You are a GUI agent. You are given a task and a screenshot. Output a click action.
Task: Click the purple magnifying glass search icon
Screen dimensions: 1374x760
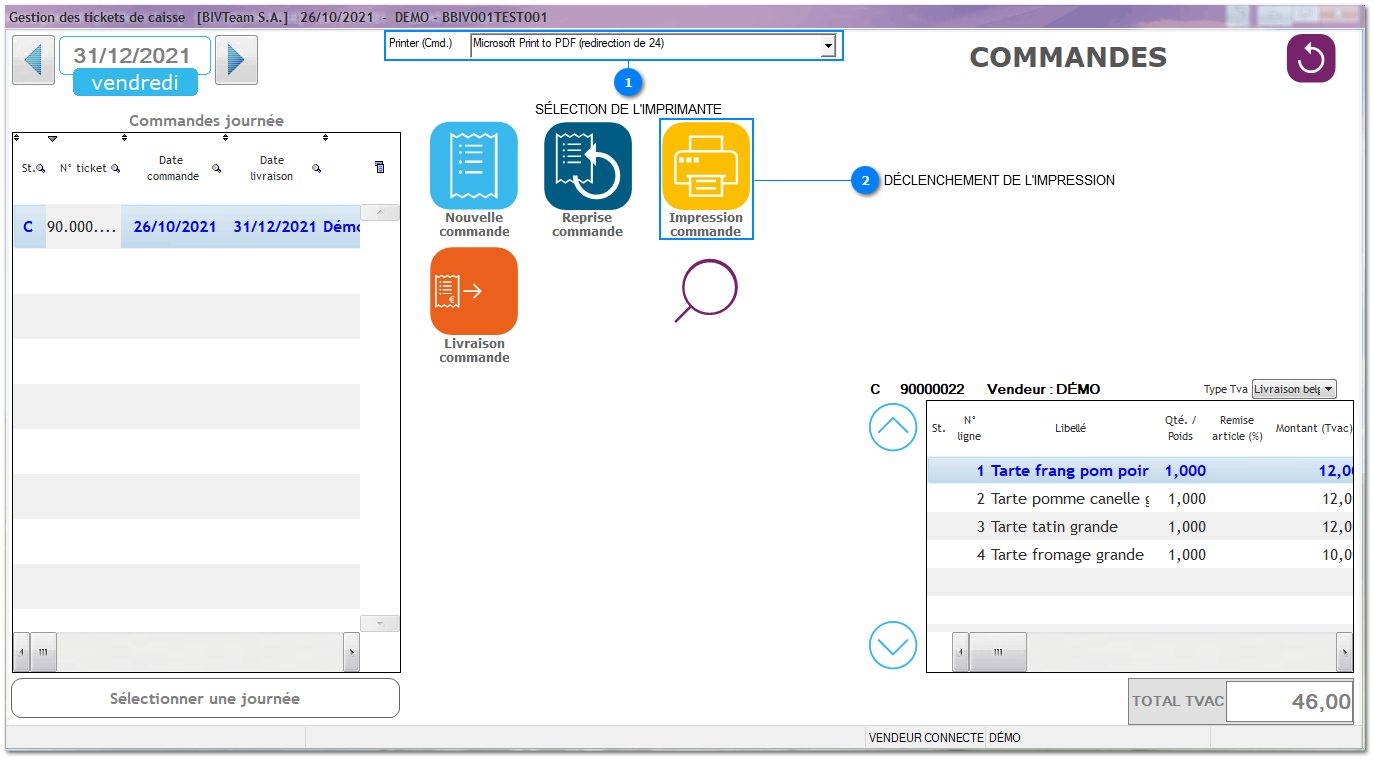point(705,291)
